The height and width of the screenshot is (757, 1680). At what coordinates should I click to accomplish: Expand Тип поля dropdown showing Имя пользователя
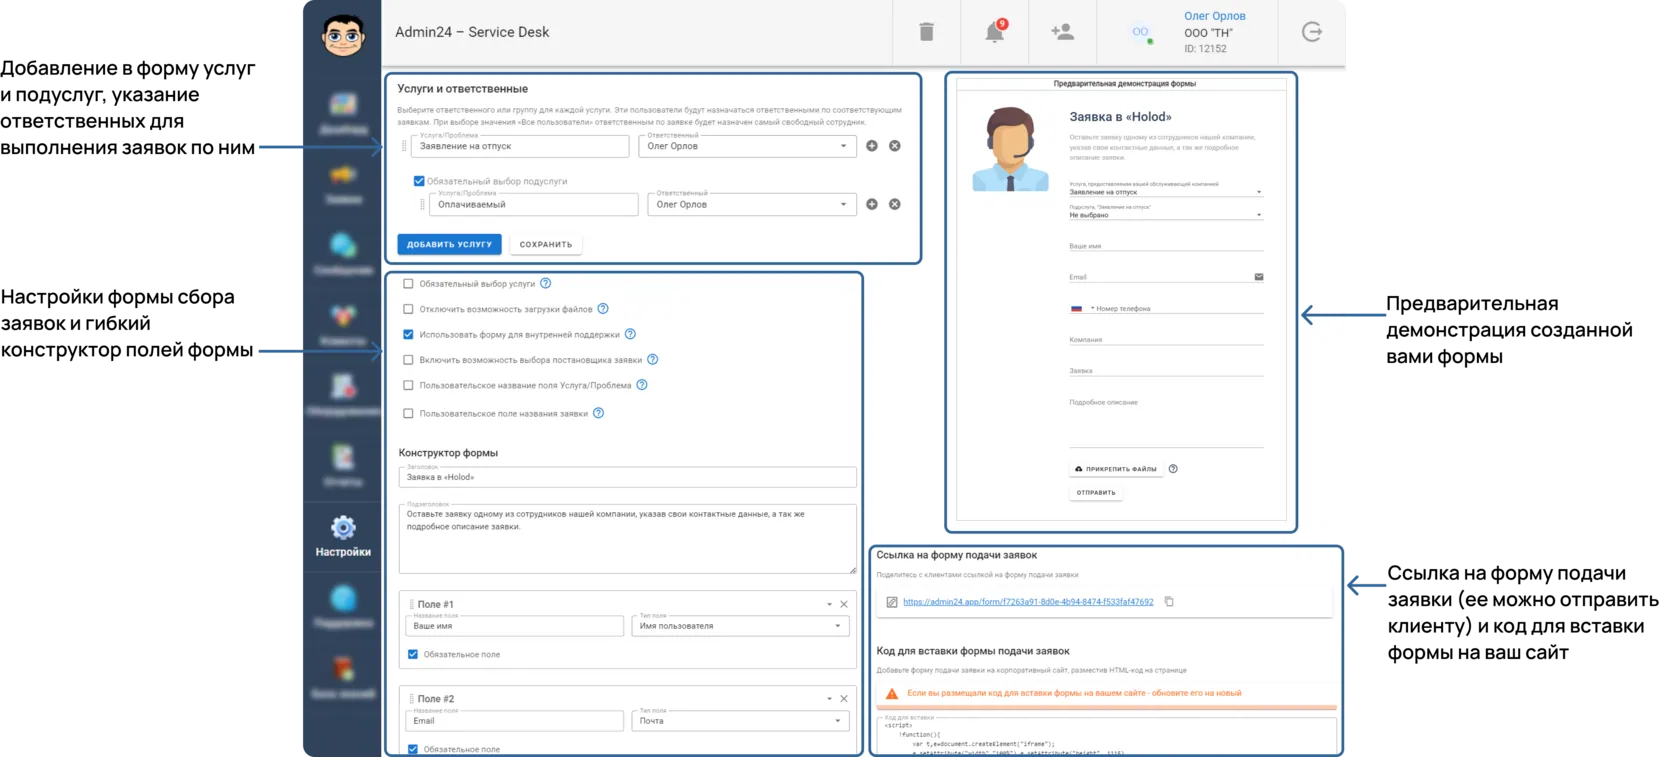tap(741, 626)
